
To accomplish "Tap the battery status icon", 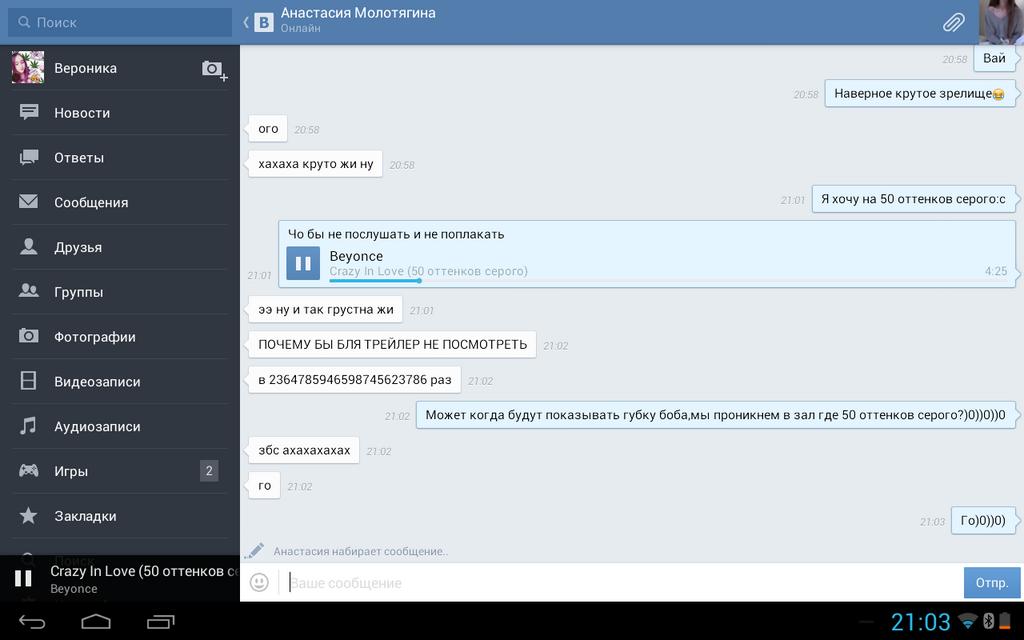I will click(1005, 621).
